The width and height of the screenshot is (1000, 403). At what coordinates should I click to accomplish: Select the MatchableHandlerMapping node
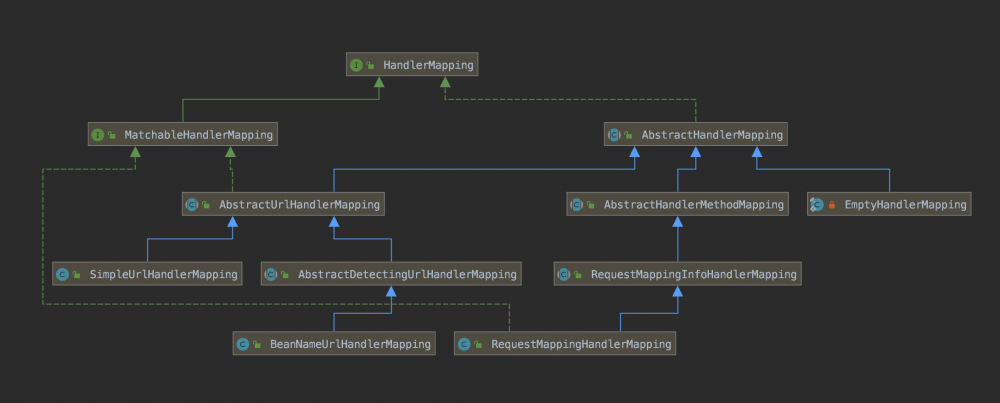pos(198,134)
